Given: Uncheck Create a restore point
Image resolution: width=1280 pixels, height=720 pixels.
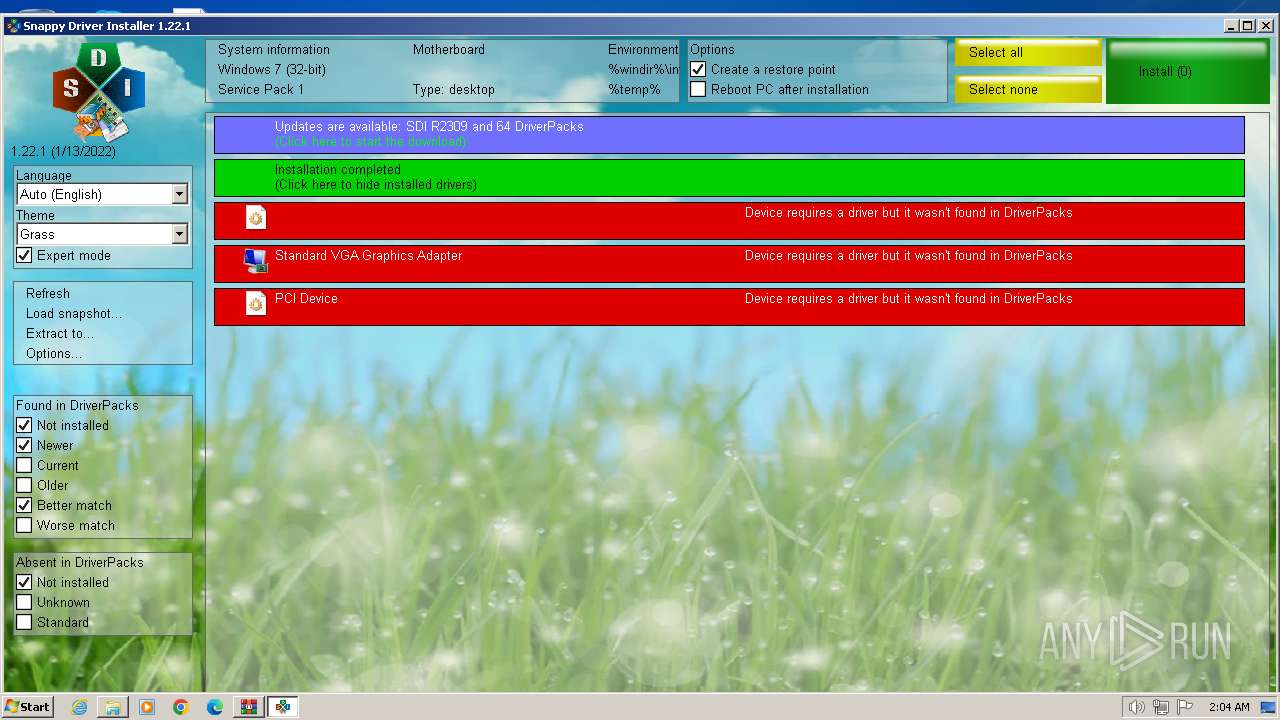Looking at the screenshot, I should (x=698, y=70).
